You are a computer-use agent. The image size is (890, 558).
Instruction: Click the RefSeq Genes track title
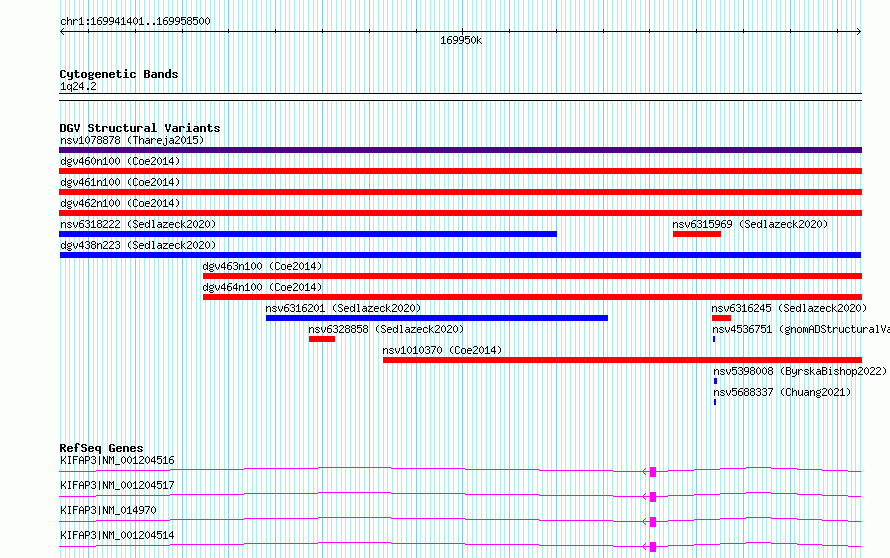[101, 448]
